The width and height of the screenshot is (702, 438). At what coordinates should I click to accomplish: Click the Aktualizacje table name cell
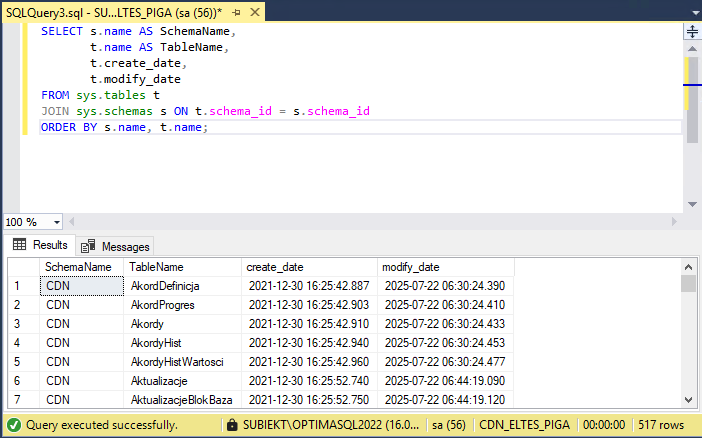click(x=182, y=381)
